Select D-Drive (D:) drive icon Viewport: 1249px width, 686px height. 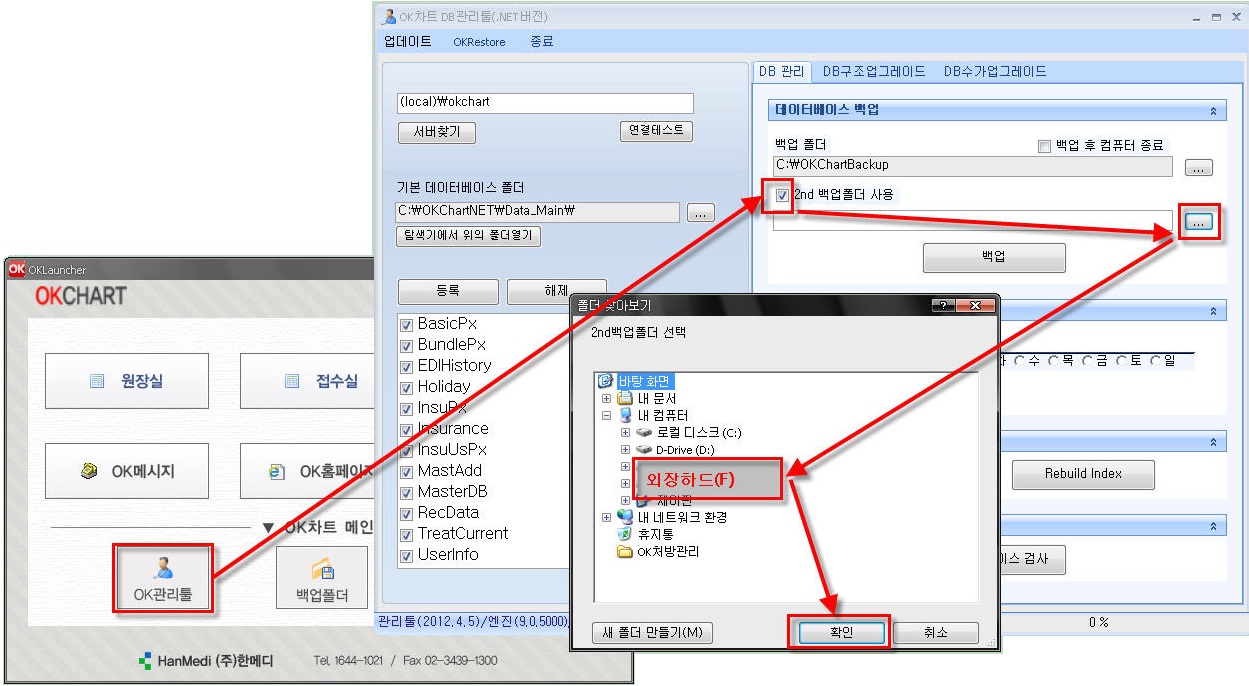644,449
